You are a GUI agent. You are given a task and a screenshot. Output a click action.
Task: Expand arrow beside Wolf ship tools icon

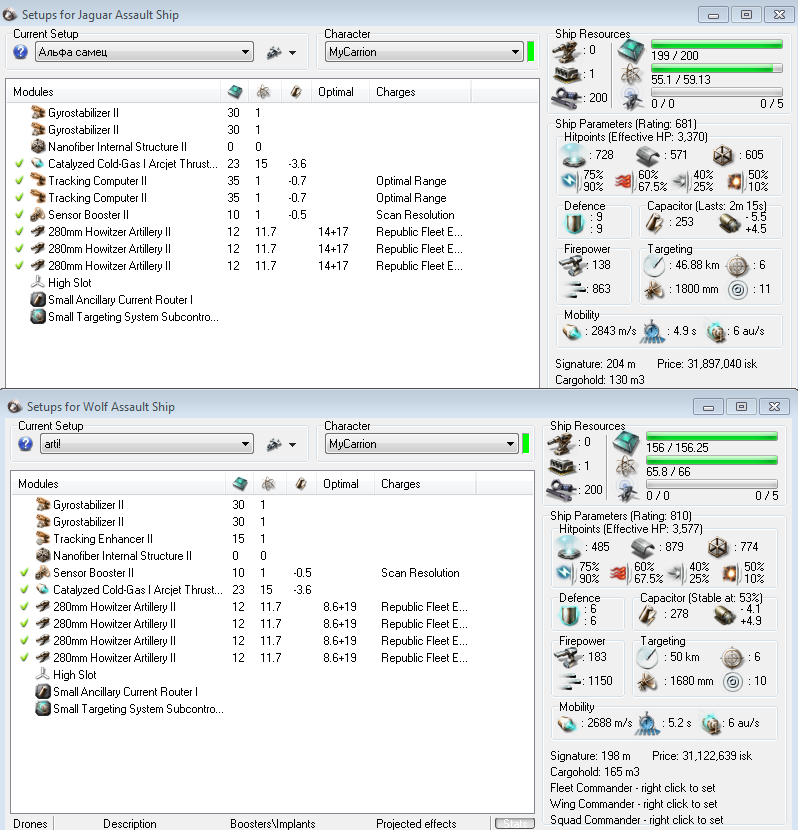click(x=292, y=444)
